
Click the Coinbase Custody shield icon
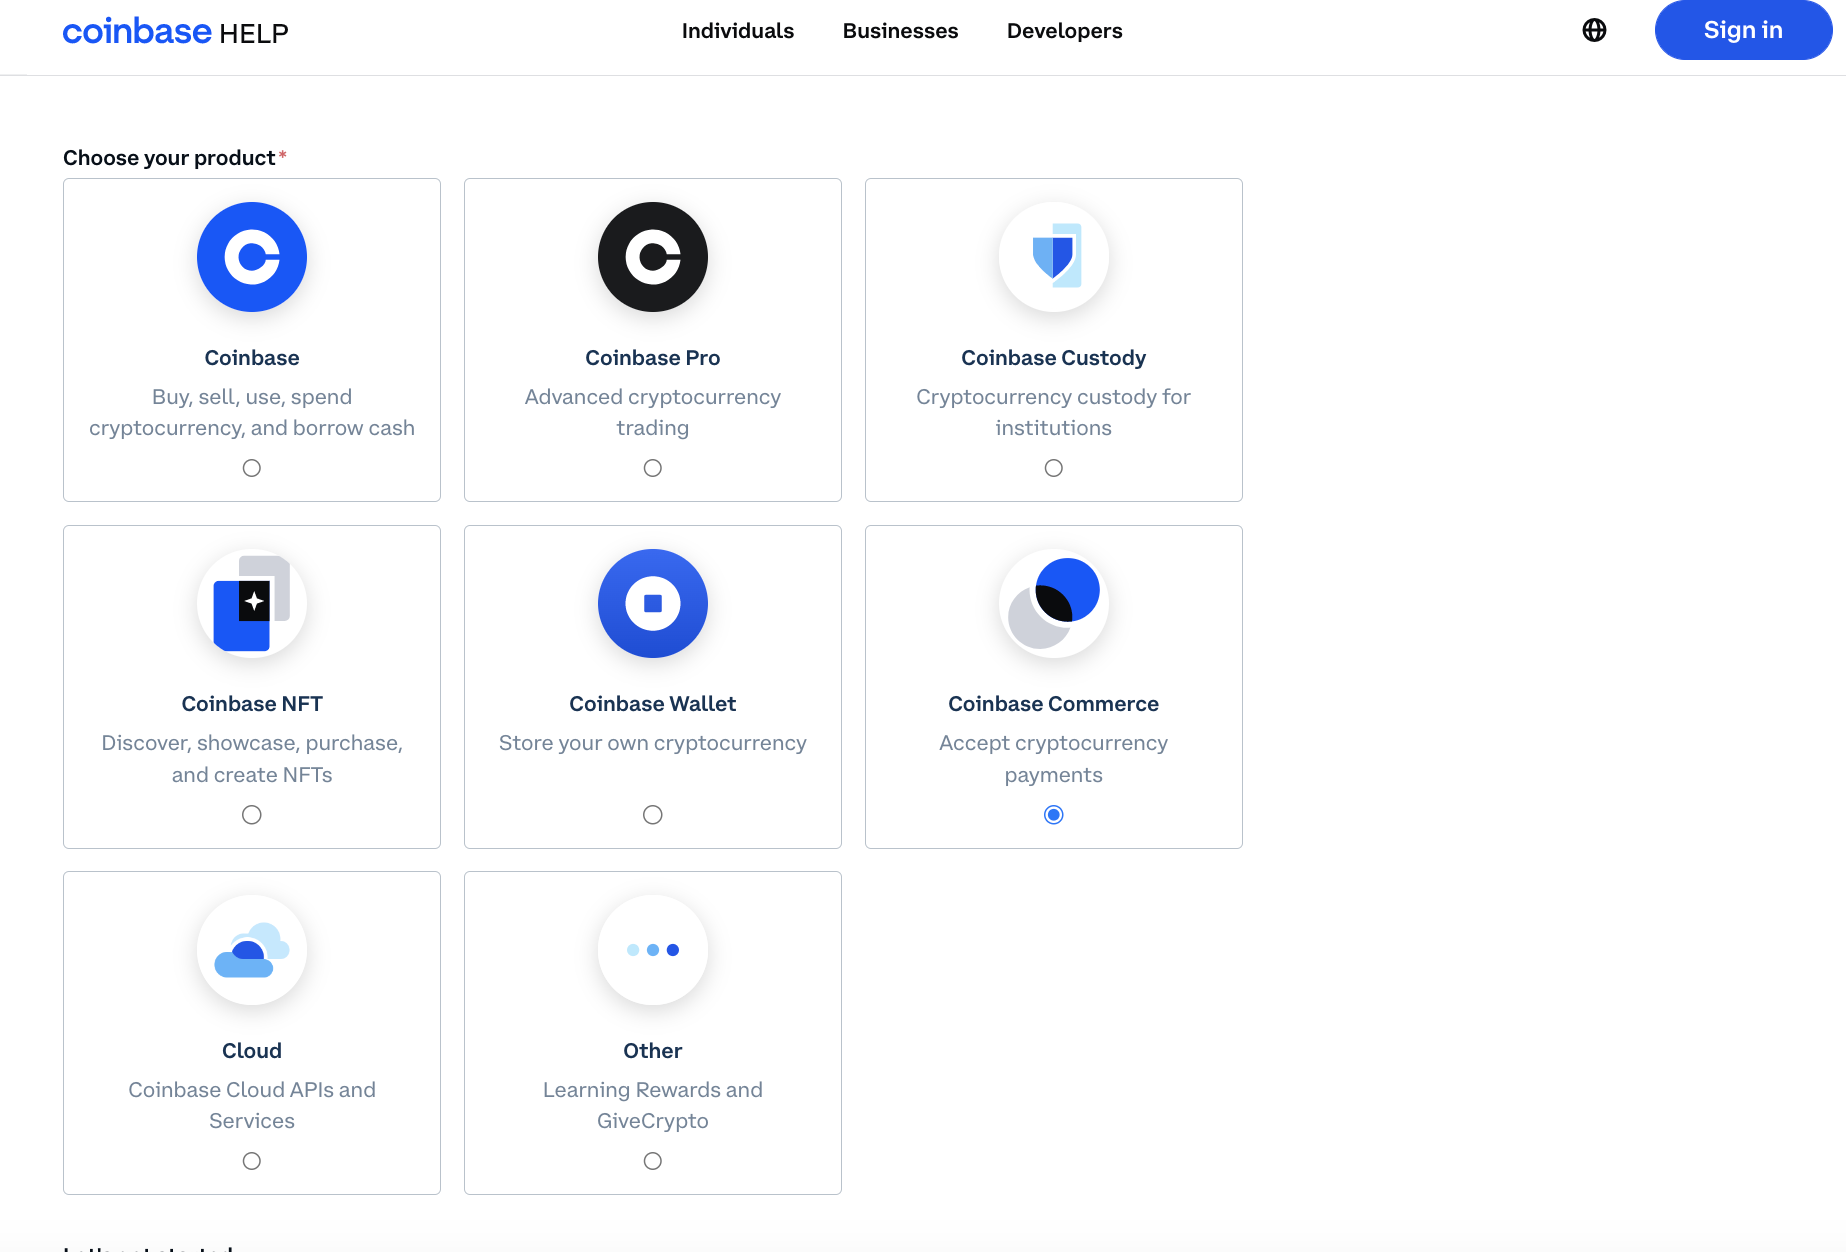coord(1053,257)
